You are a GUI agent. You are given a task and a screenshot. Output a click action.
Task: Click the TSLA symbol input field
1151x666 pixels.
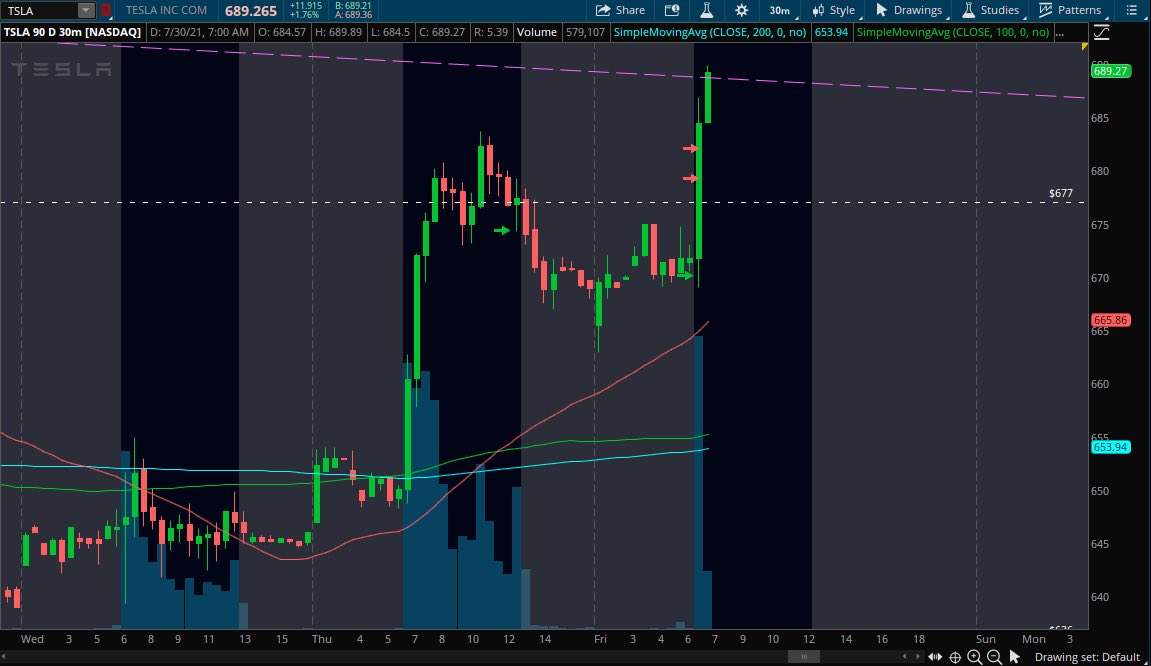coord(40,10)
